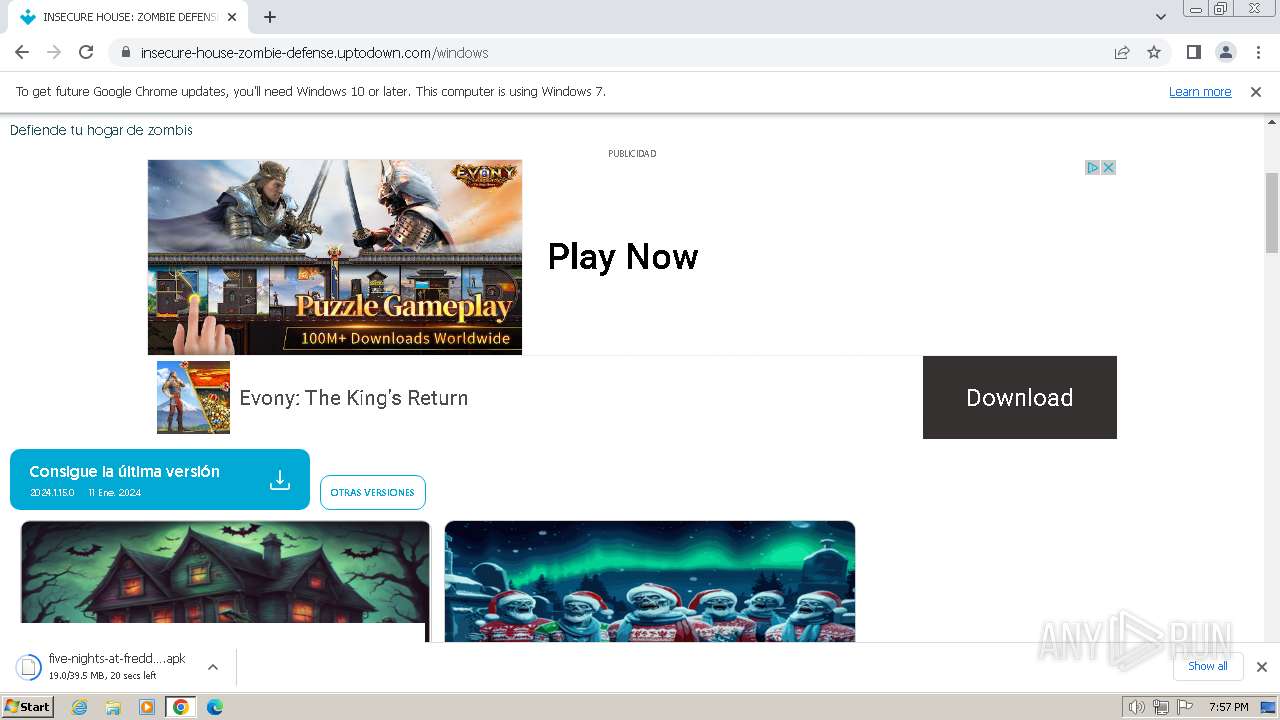Click the 7:57 PM clock
1280x720 pixels.
click(1228, 707)
